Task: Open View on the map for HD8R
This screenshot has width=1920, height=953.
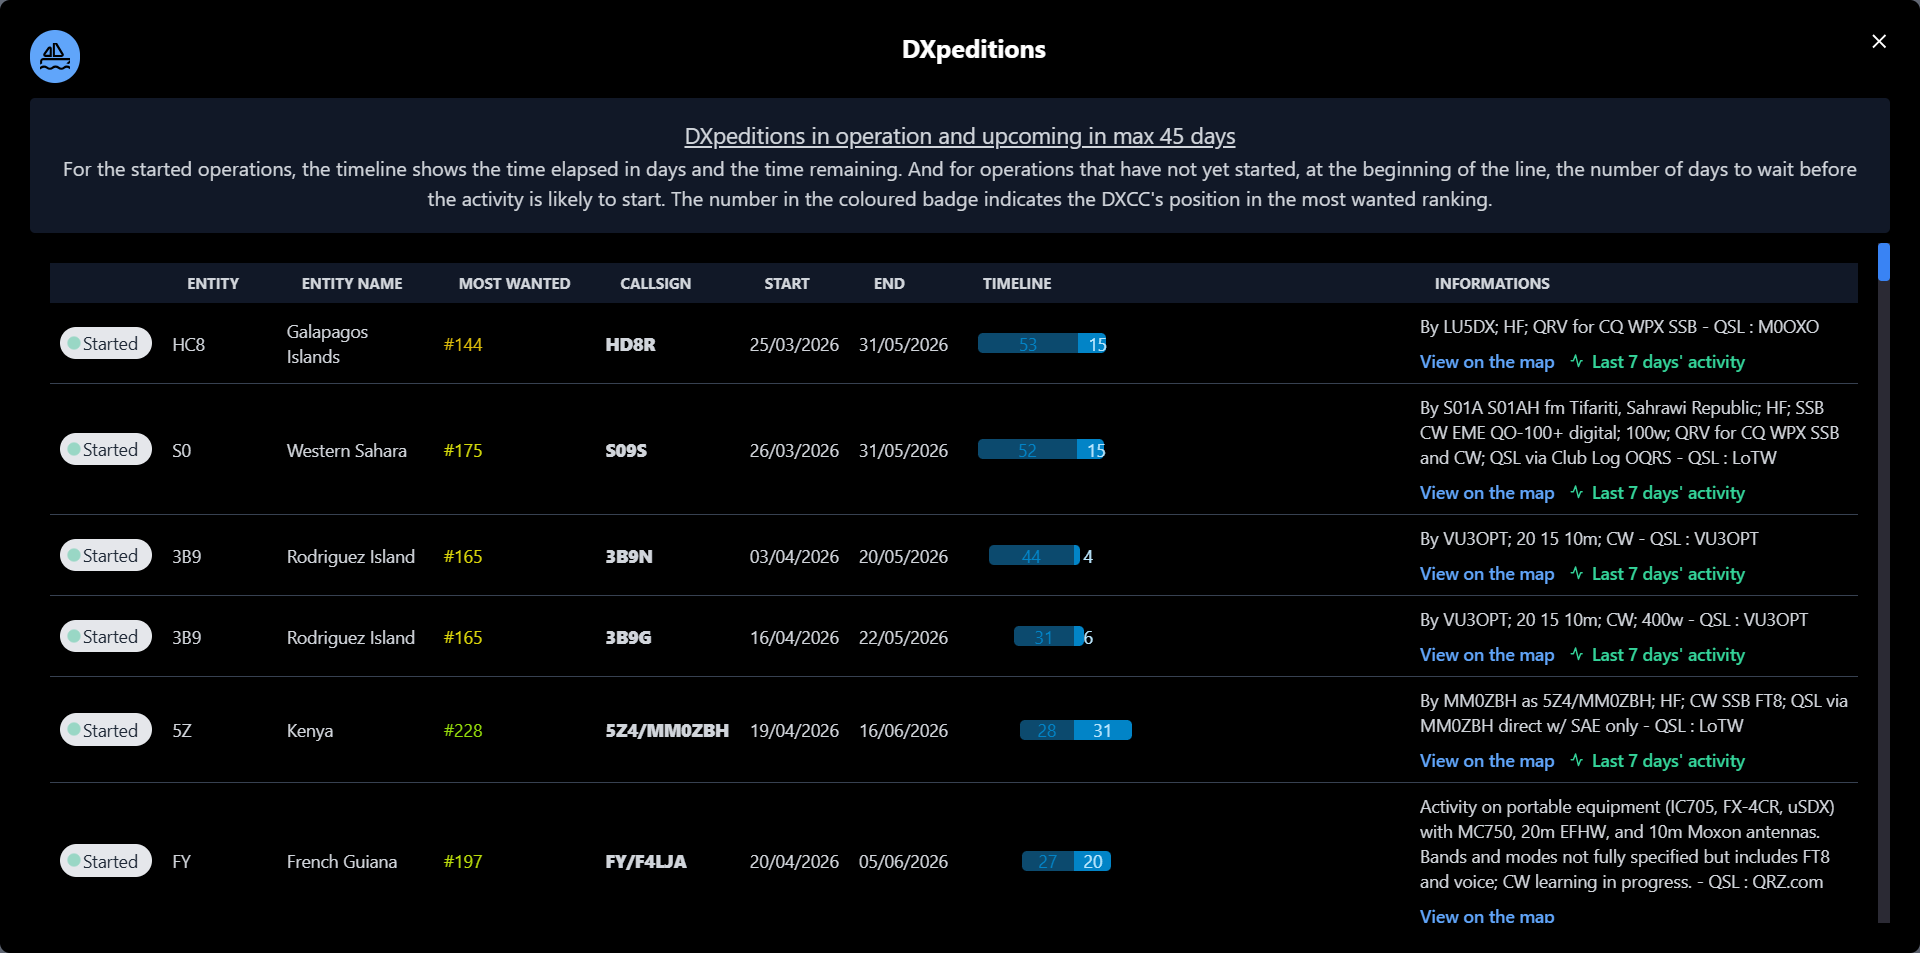Action: 1487,362
